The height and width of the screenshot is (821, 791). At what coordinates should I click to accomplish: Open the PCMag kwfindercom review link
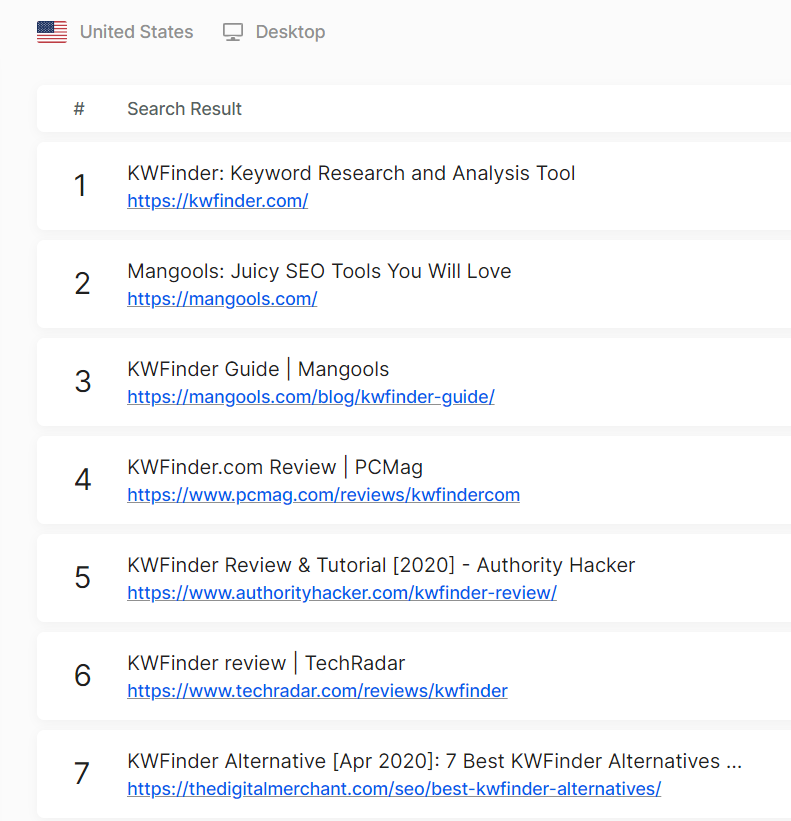[324, 494]
